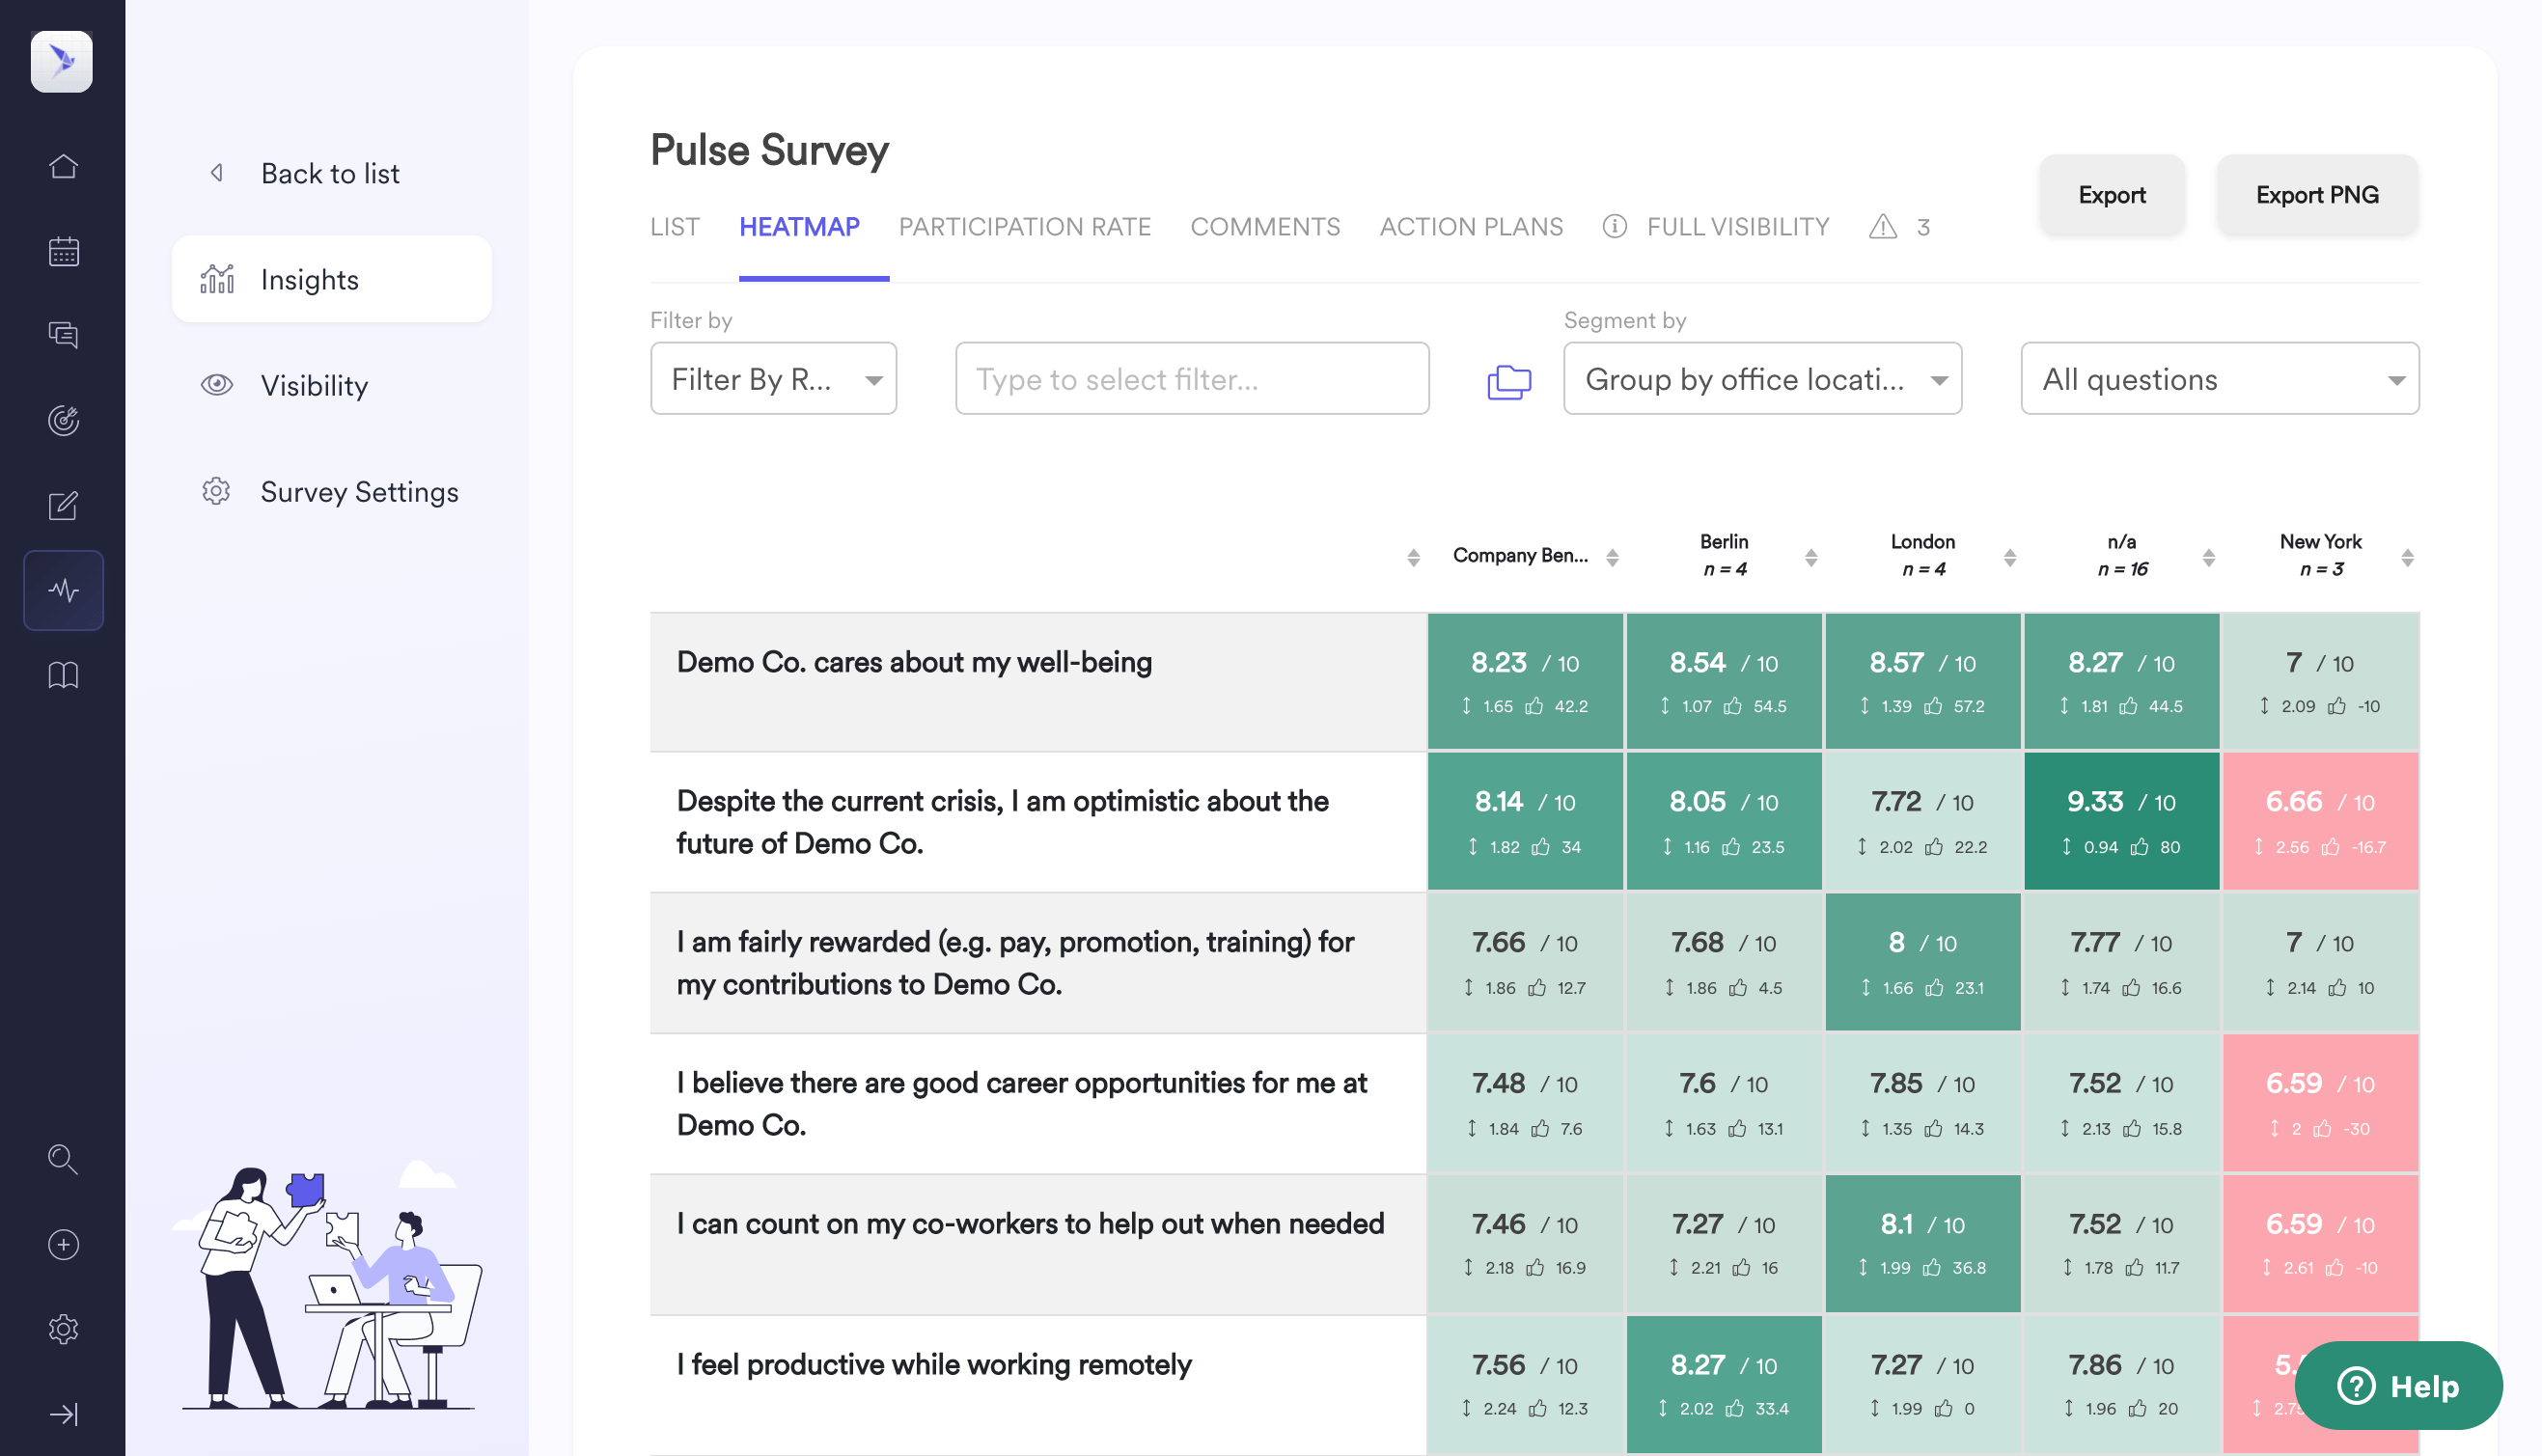Switch to the COMMENTS tab
2542x1456 pixels.
coord(1266,227)
